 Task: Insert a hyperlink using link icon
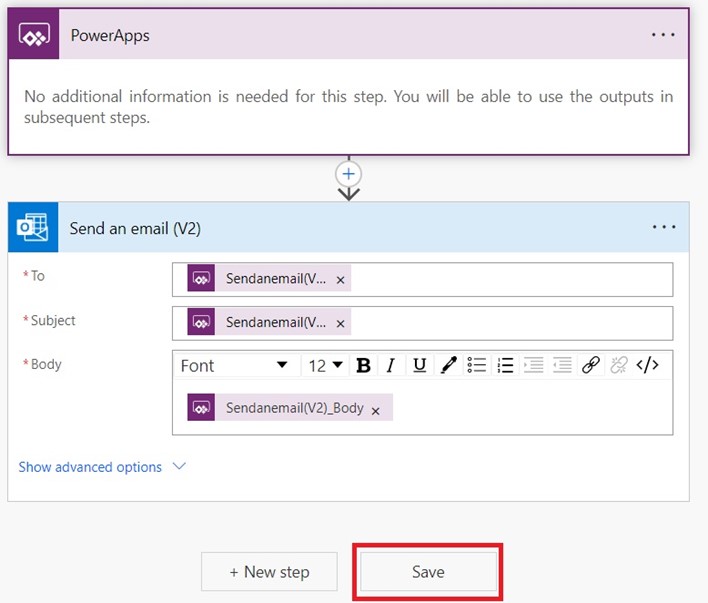point(590,366)
